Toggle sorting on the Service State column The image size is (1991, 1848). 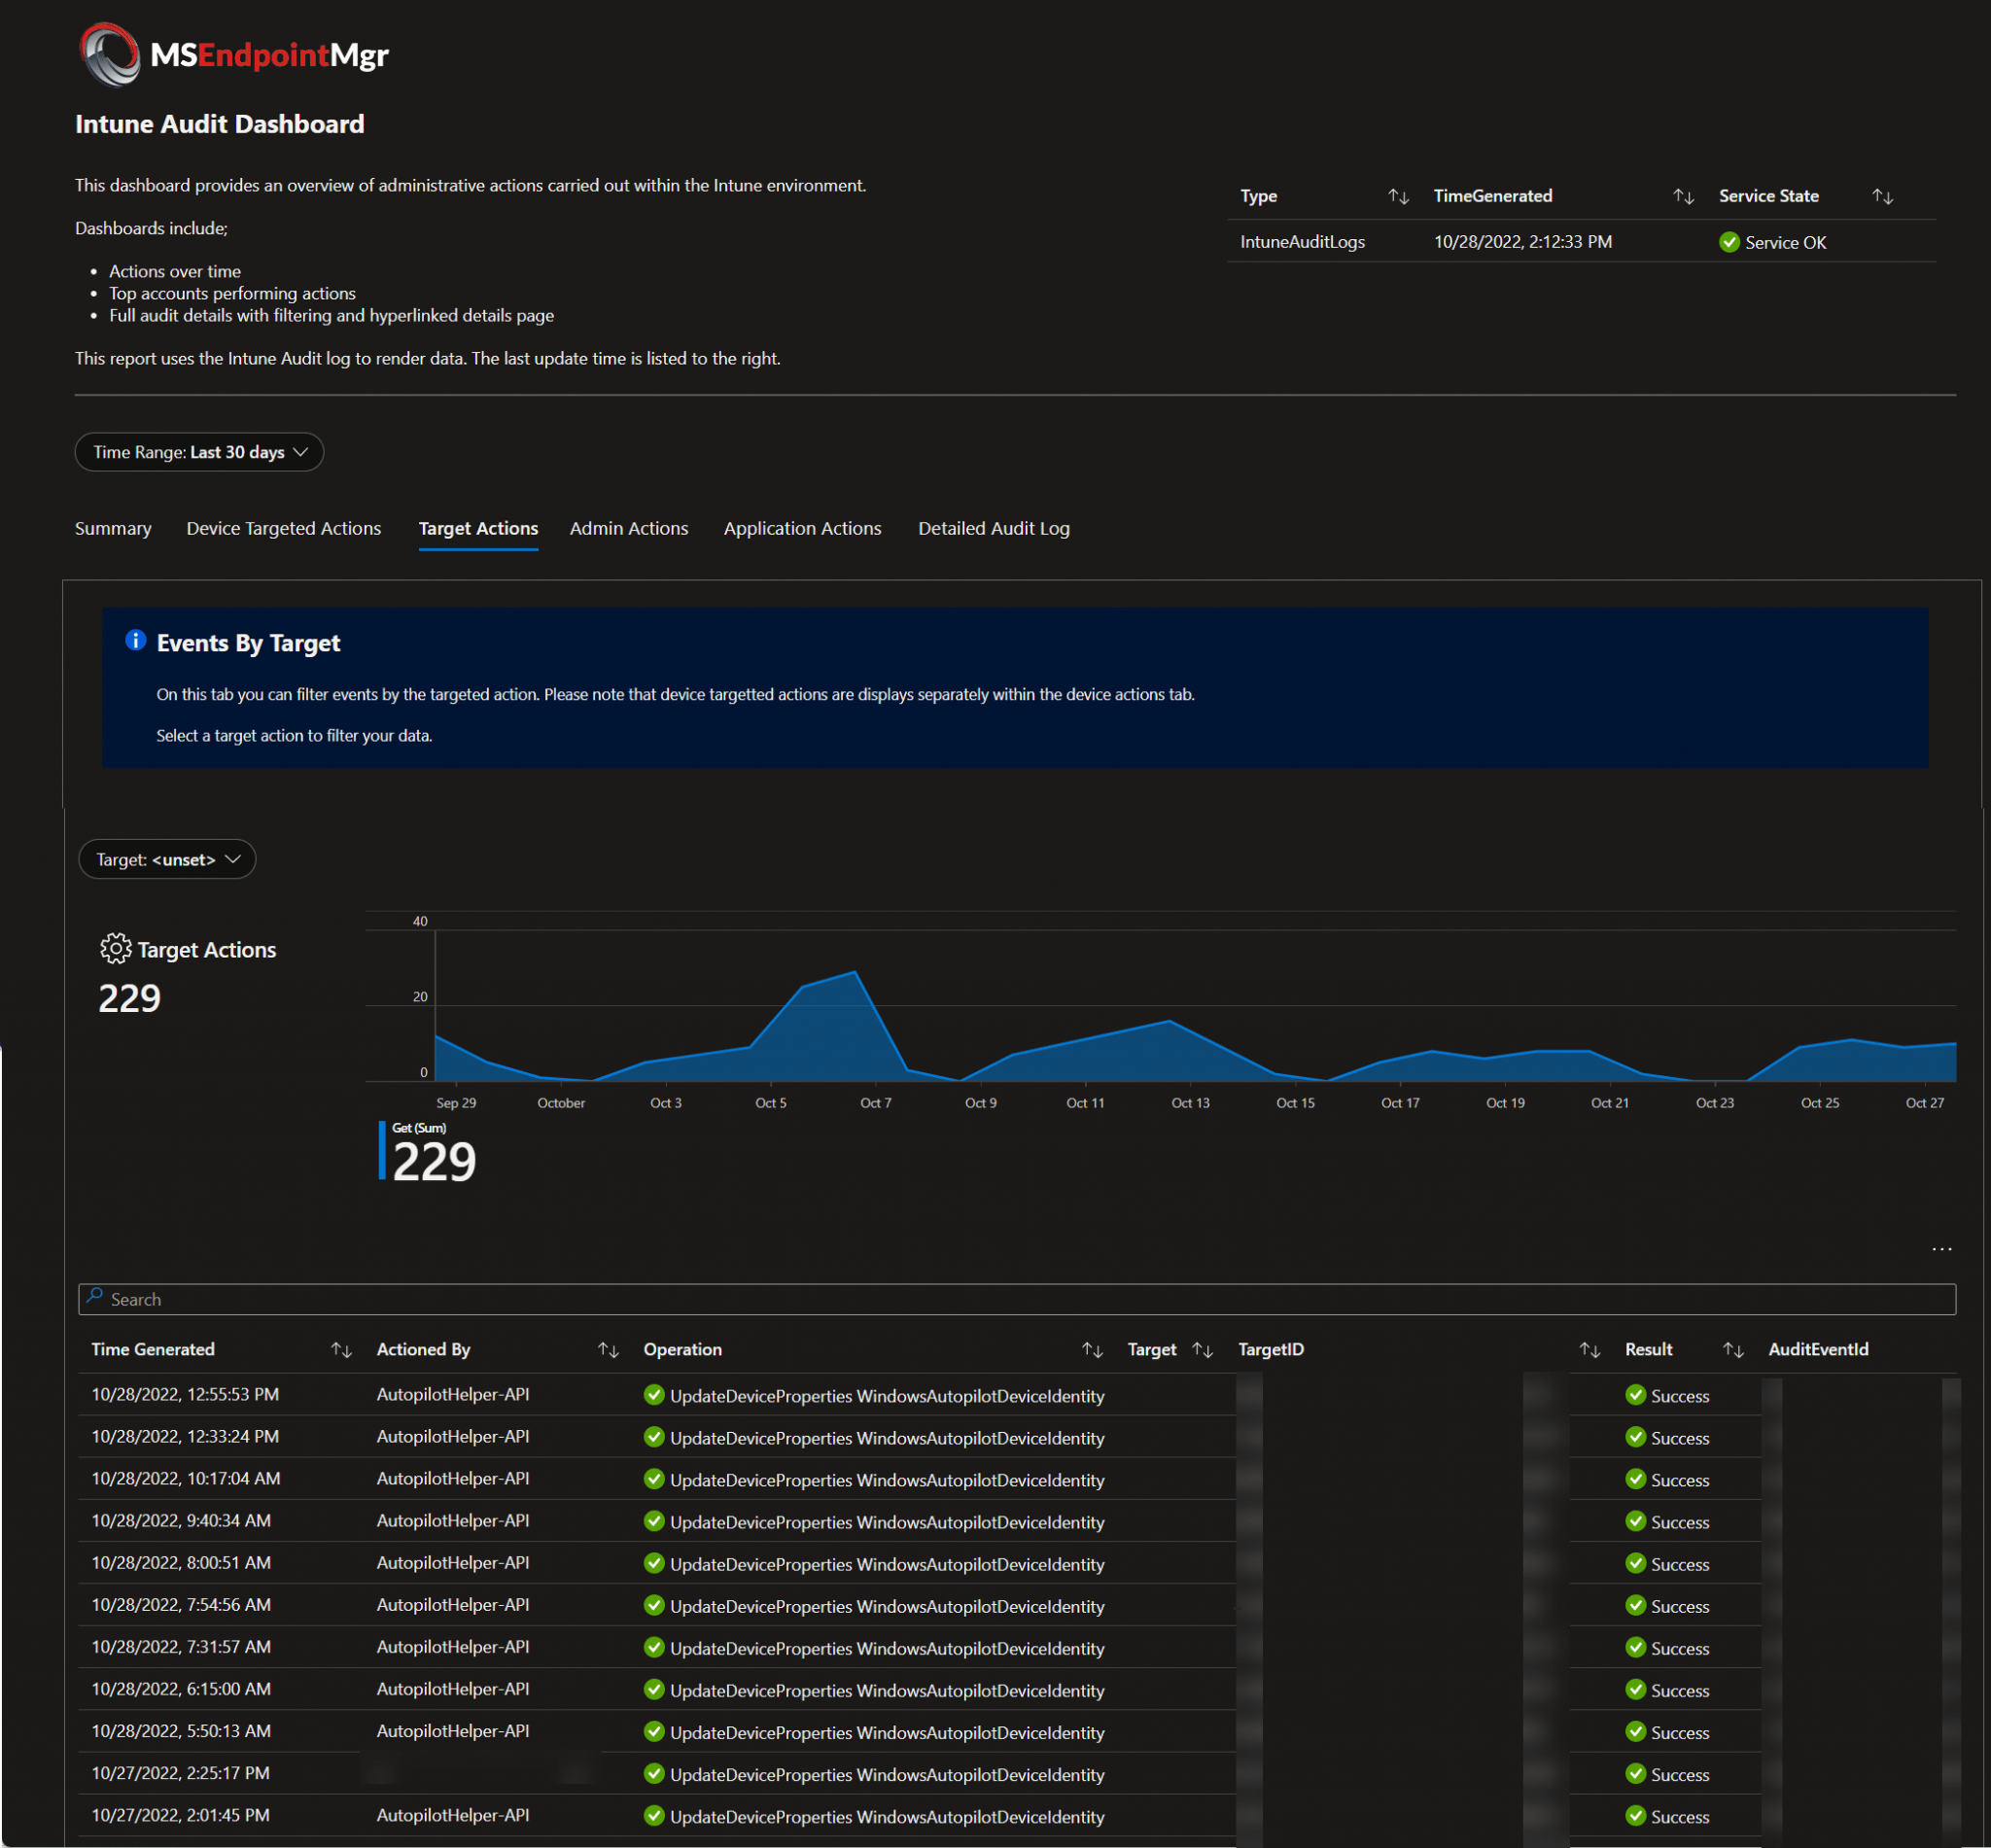coord(1882,196)
